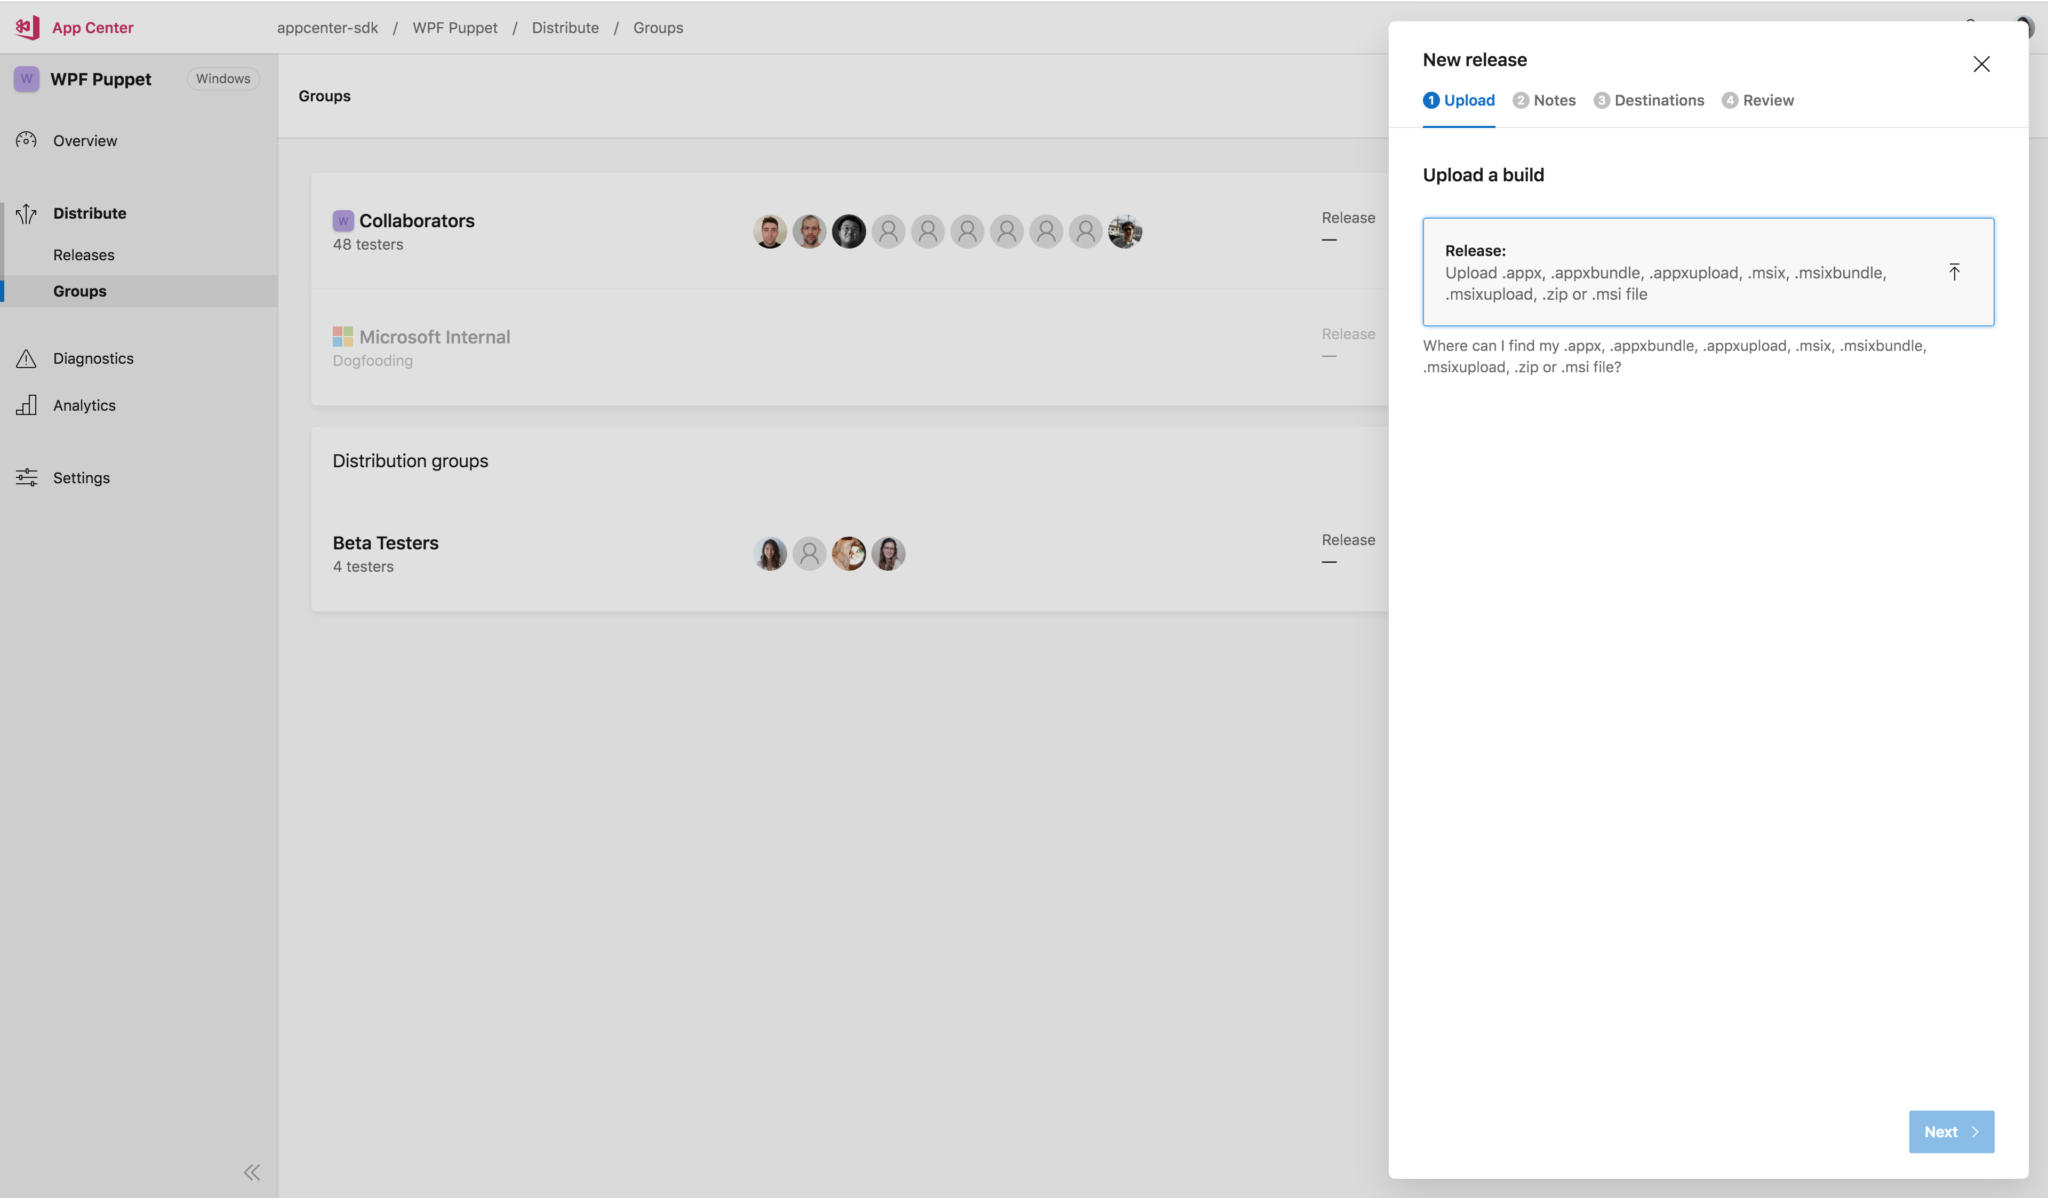
Task: Click the upload arrow inside the Release field
Action: pos(1953,272)
